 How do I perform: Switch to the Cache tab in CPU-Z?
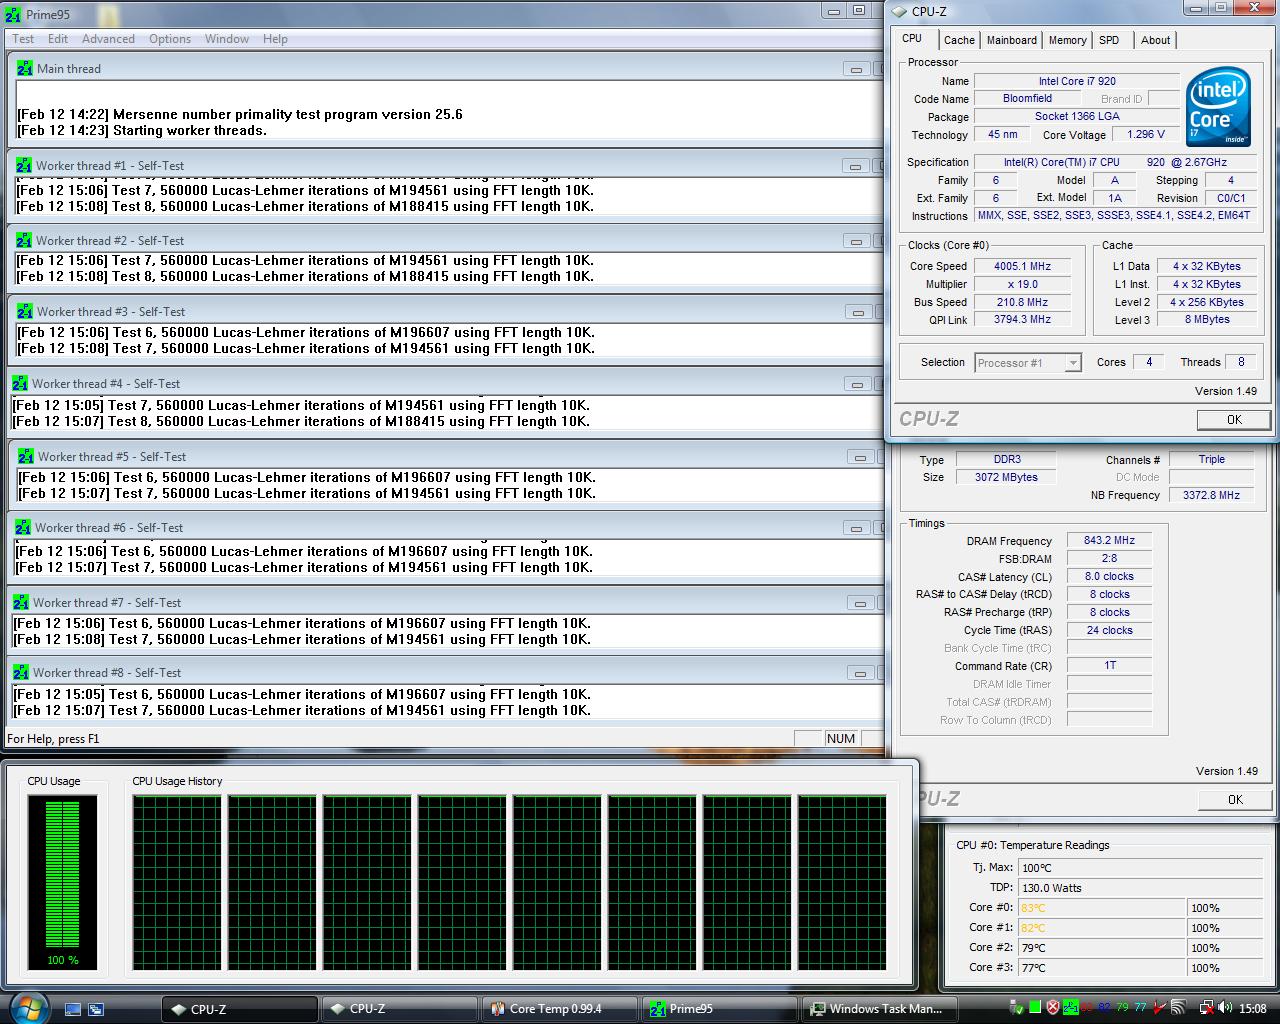pyautogui.click(x=959, y=40)
